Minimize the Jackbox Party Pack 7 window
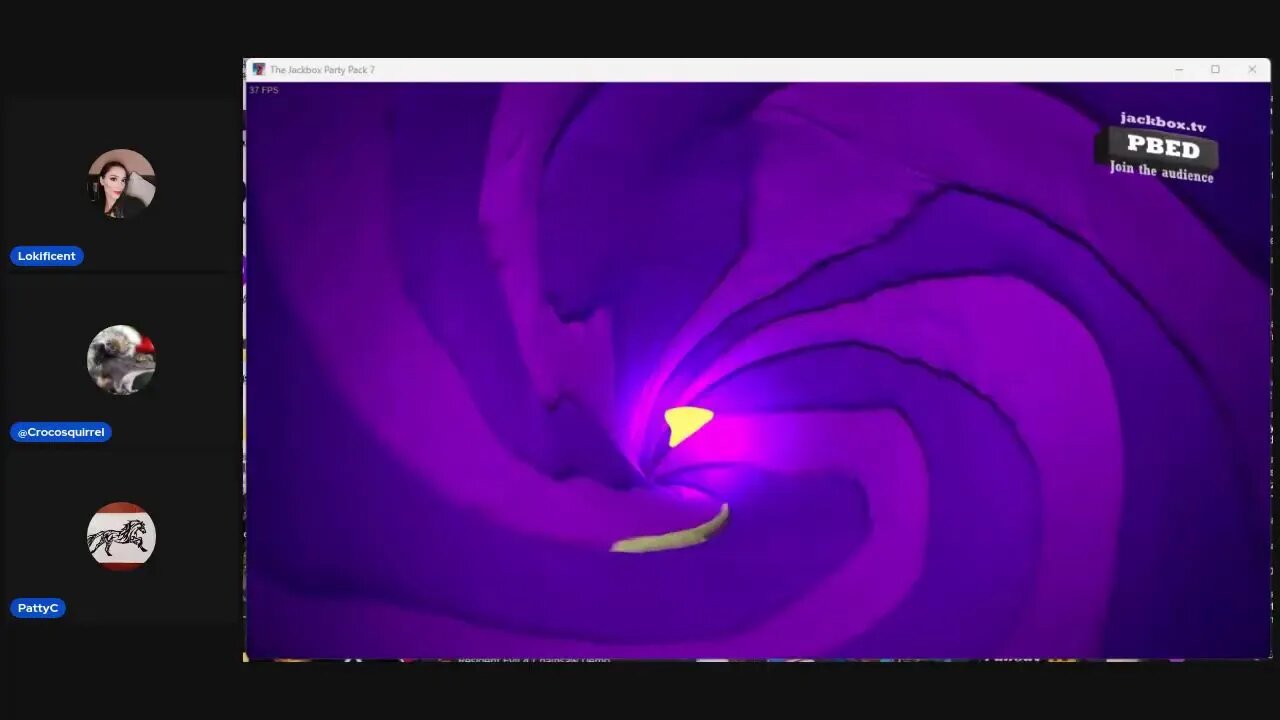 click(x=1179, y=70)
